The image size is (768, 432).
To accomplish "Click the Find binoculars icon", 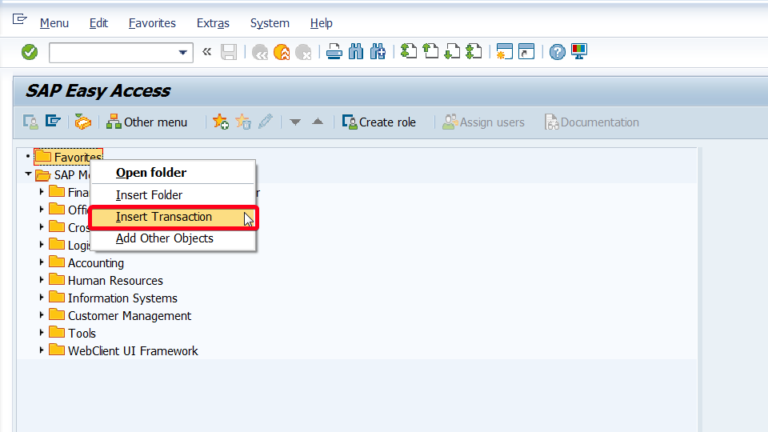I will (x=356, y=51).
